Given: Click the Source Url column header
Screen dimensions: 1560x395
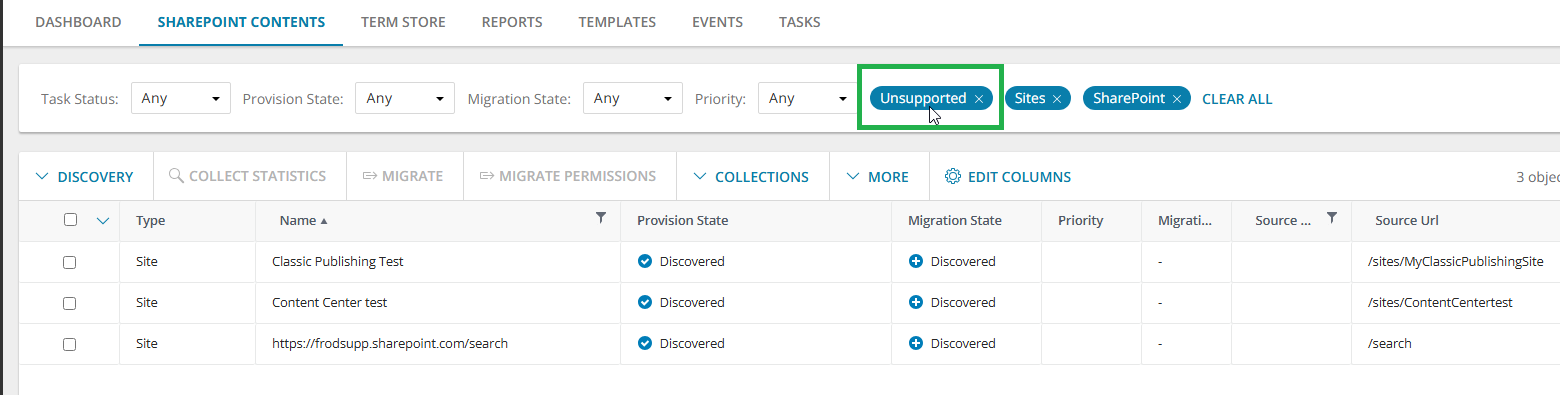Looking at the screenshot, I should (1407, 221).
